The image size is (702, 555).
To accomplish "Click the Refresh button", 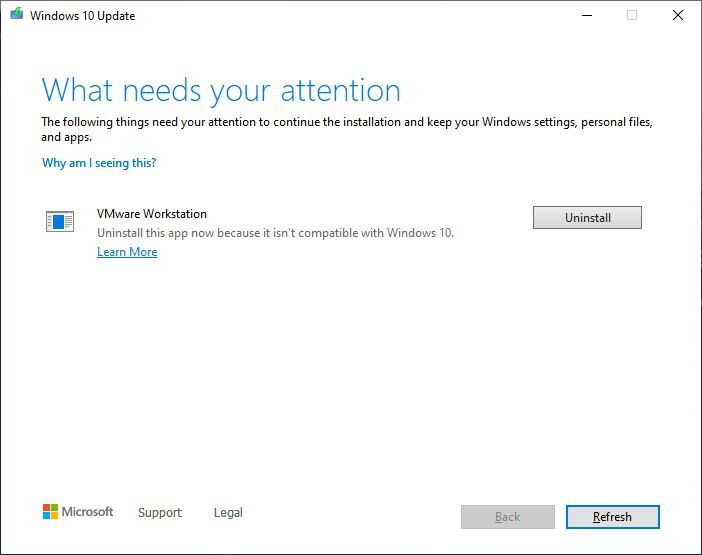I will coord(612,517).
